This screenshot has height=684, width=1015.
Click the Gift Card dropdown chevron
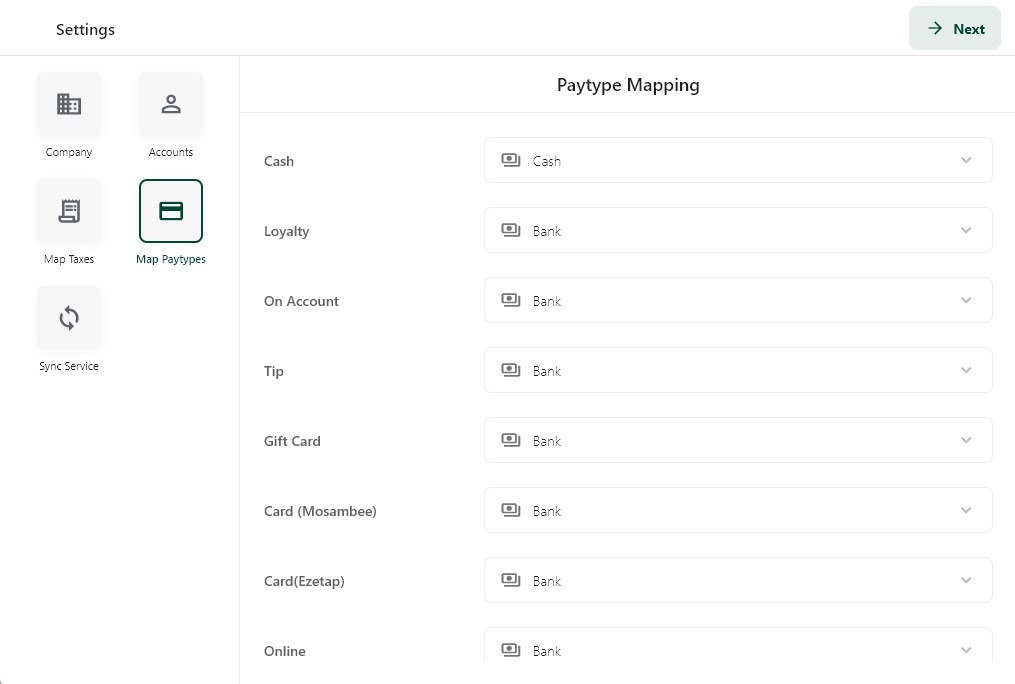[966, 440]
